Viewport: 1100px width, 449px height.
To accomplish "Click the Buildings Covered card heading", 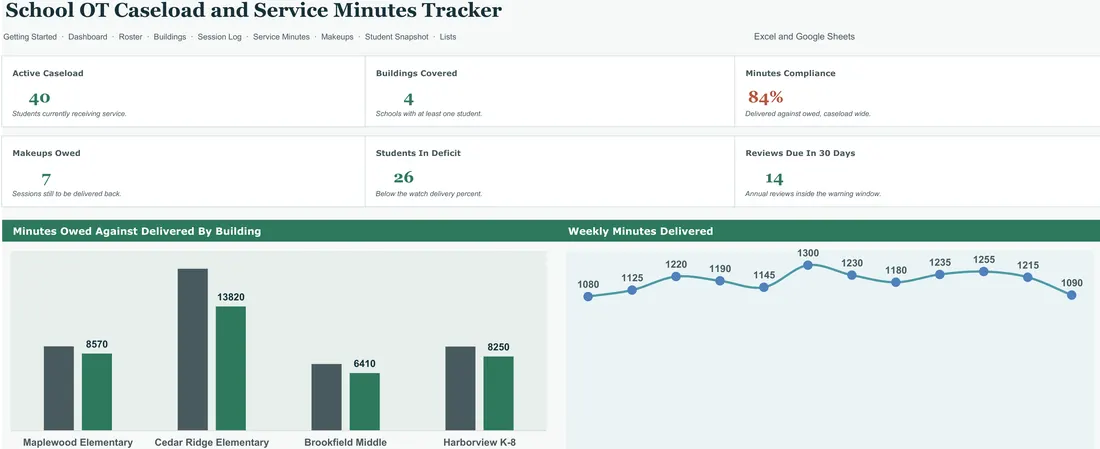I will 417,73.
